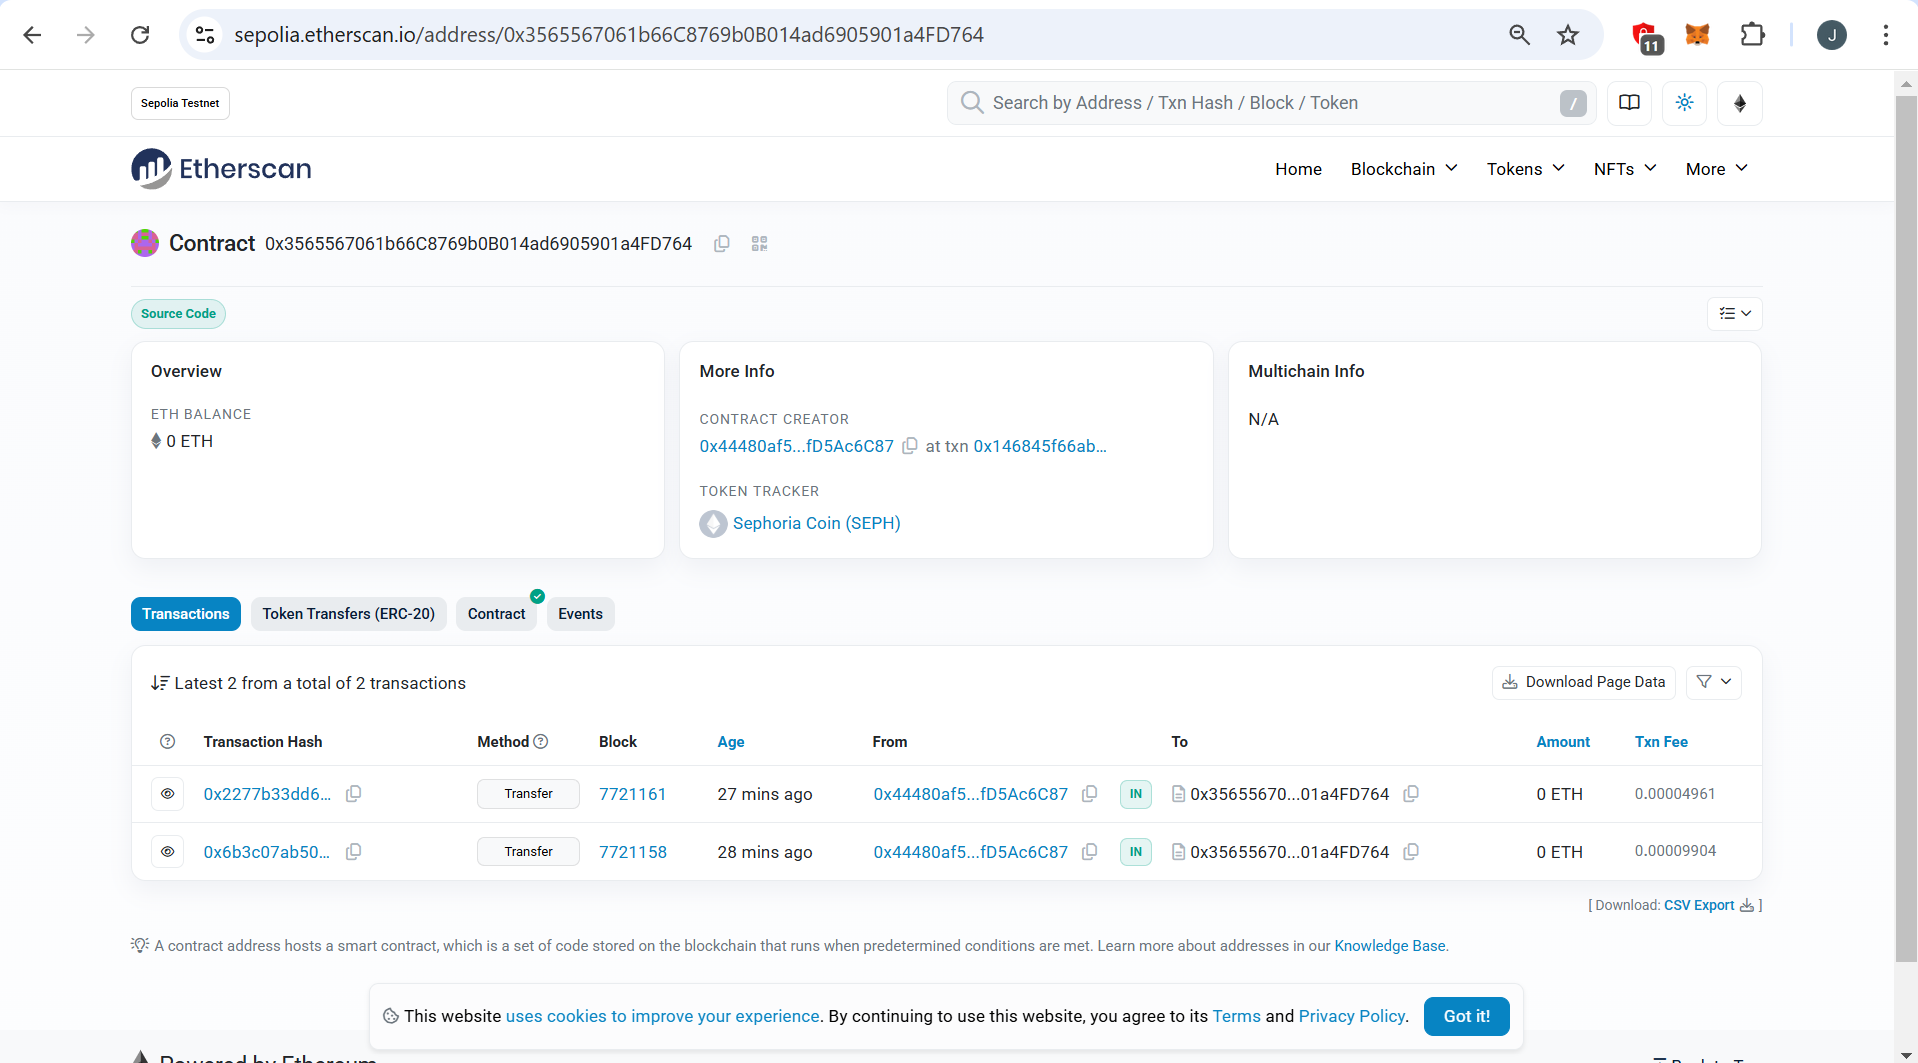Open the Etherscan knowledge base book icon
Screen dimensions: 1918x1063
(1629, 103)
